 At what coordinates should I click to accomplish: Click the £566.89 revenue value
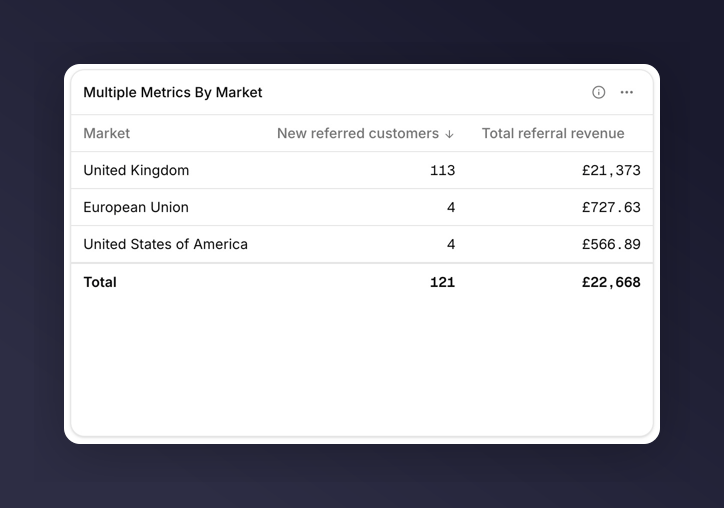[x=611, y=244]
